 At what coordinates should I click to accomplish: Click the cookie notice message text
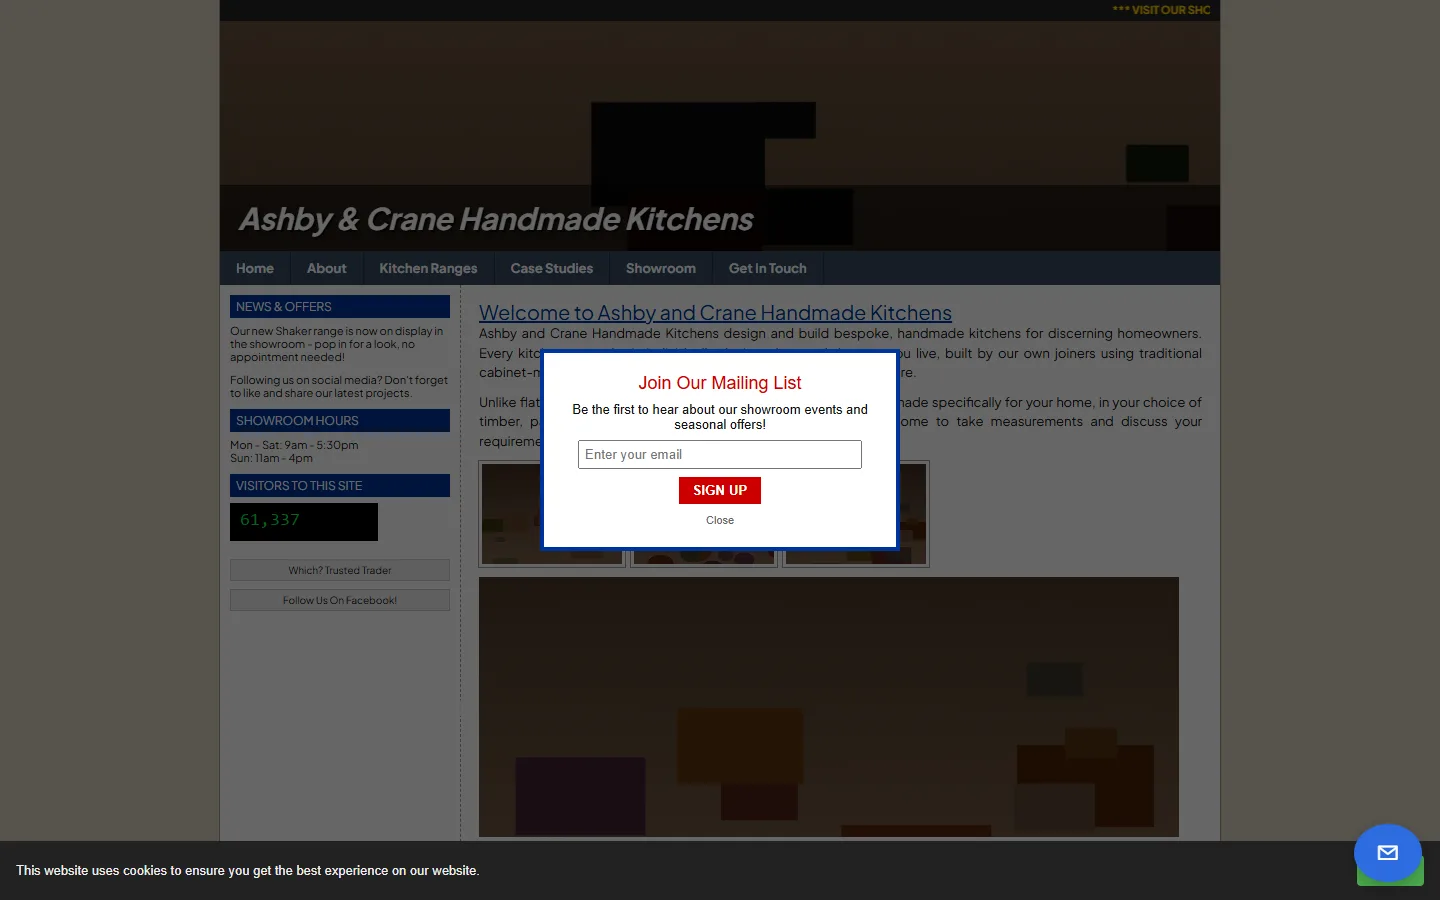click(248, 871)
